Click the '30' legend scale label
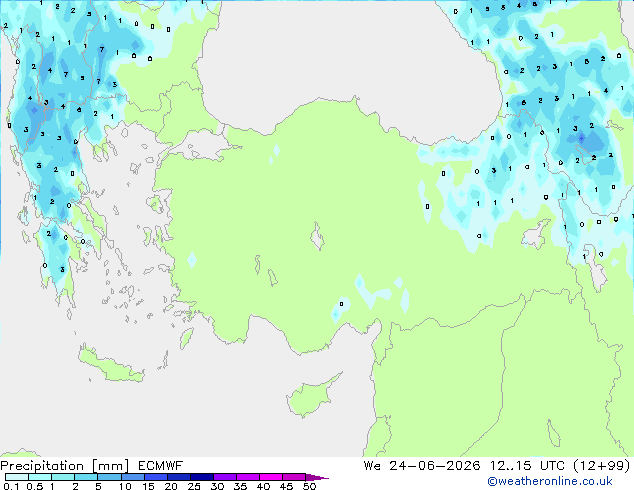The height and width of the screenshot is (490, 634). (217, 486)
